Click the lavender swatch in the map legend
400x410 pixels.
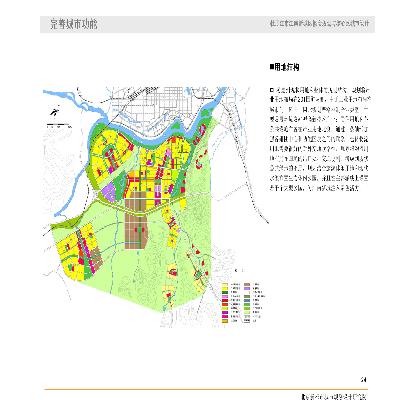tap(247, 288)
